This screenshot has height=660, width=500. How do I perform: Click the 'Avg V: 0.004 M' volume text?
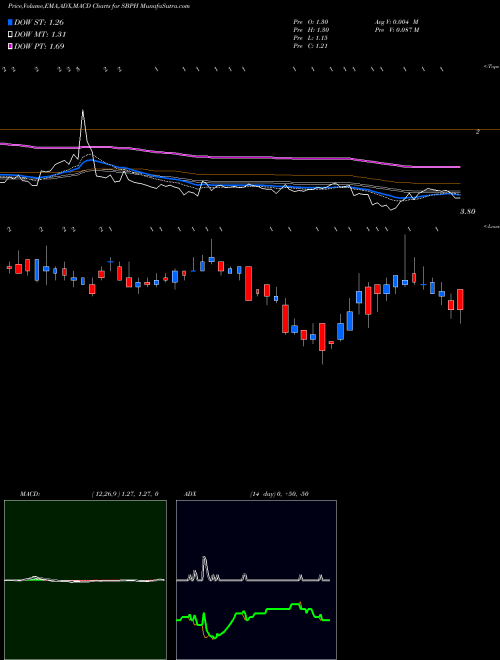click(396, 22)
